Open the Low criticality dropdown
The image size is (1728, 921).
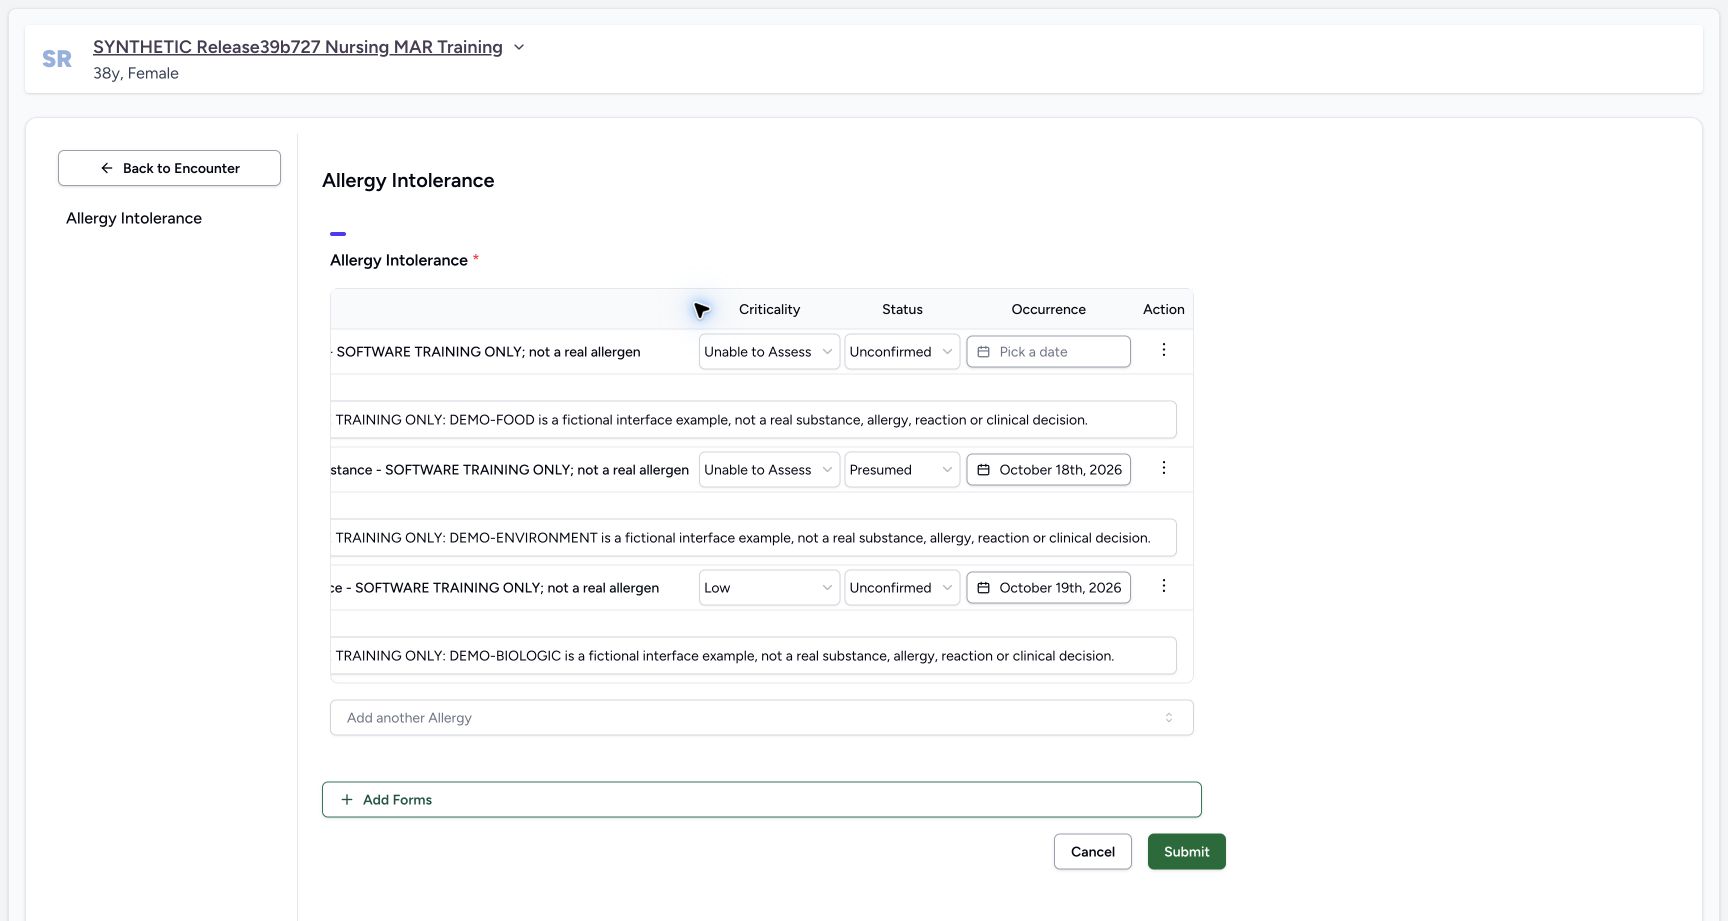coord(769,588)
